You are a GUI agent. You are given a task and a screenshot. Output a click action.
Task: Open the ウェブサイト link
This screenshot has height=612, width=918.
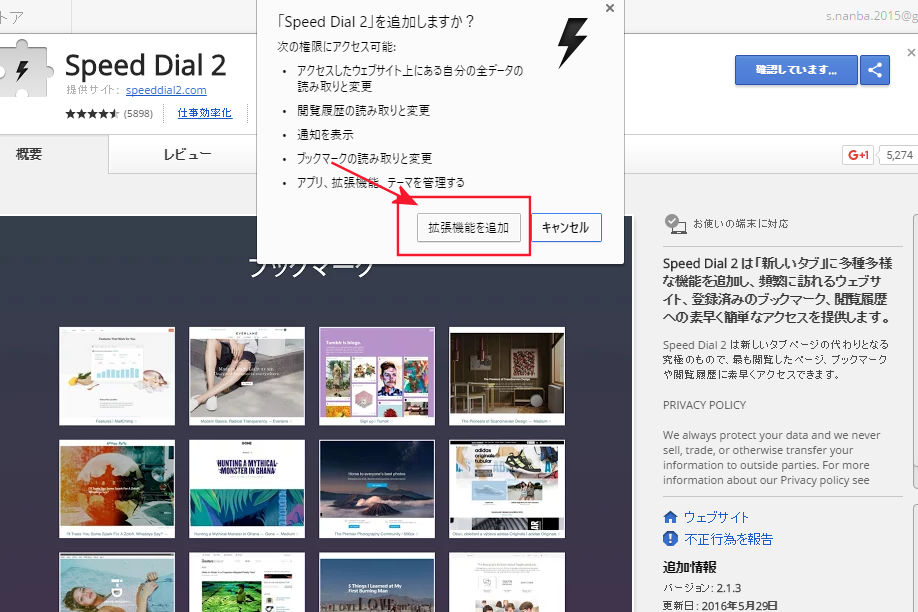pyautogui.click(x=716, y=517)
